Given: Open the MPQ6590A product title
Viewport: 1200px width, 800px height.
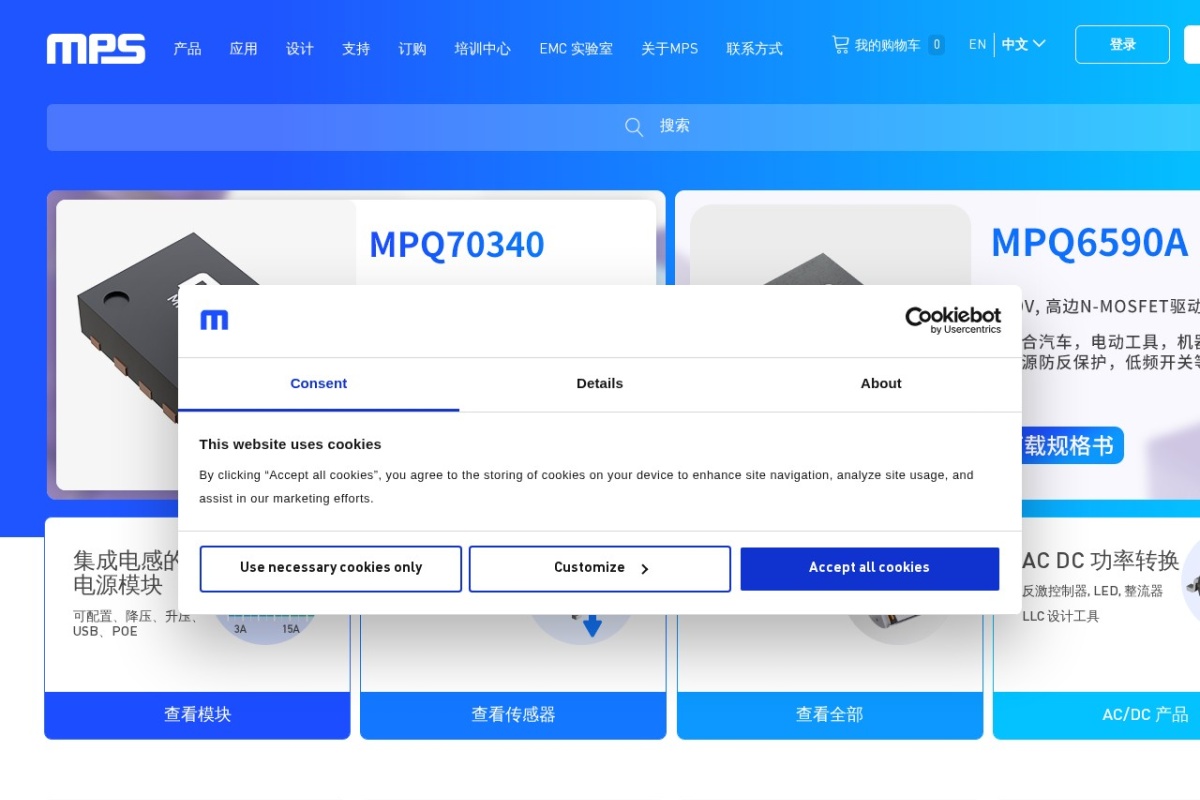Looking at the screenshot, I should click(x=1089, y=243).
